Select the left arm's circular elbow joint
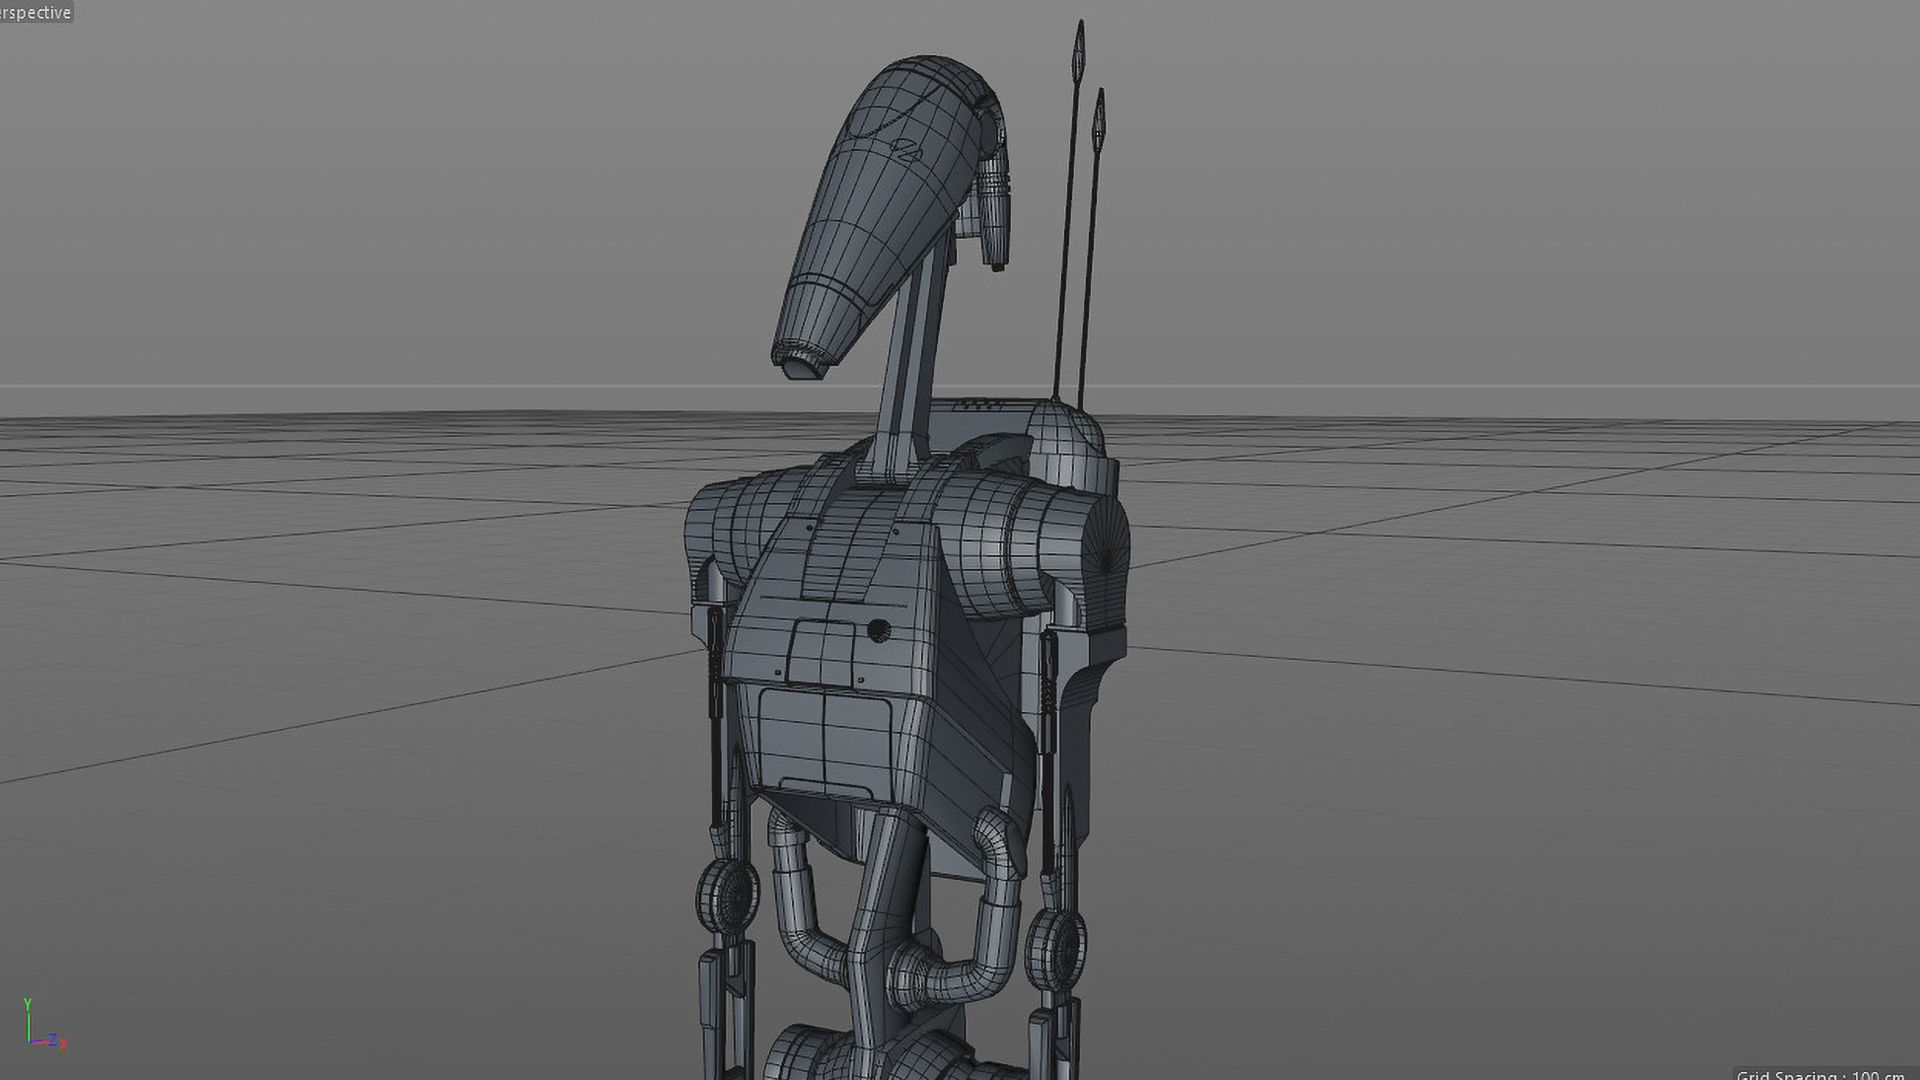The width and height of the screenshot is (1920, 1080). tap(728, 895)
